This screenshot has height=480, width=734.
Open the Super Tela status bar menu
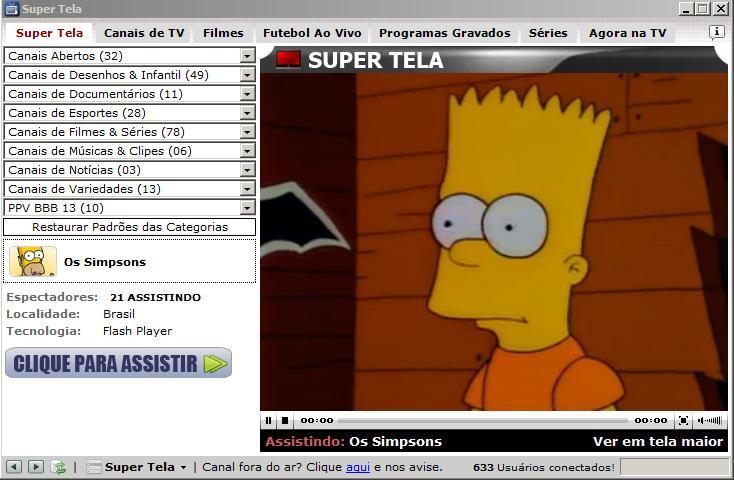138,467
